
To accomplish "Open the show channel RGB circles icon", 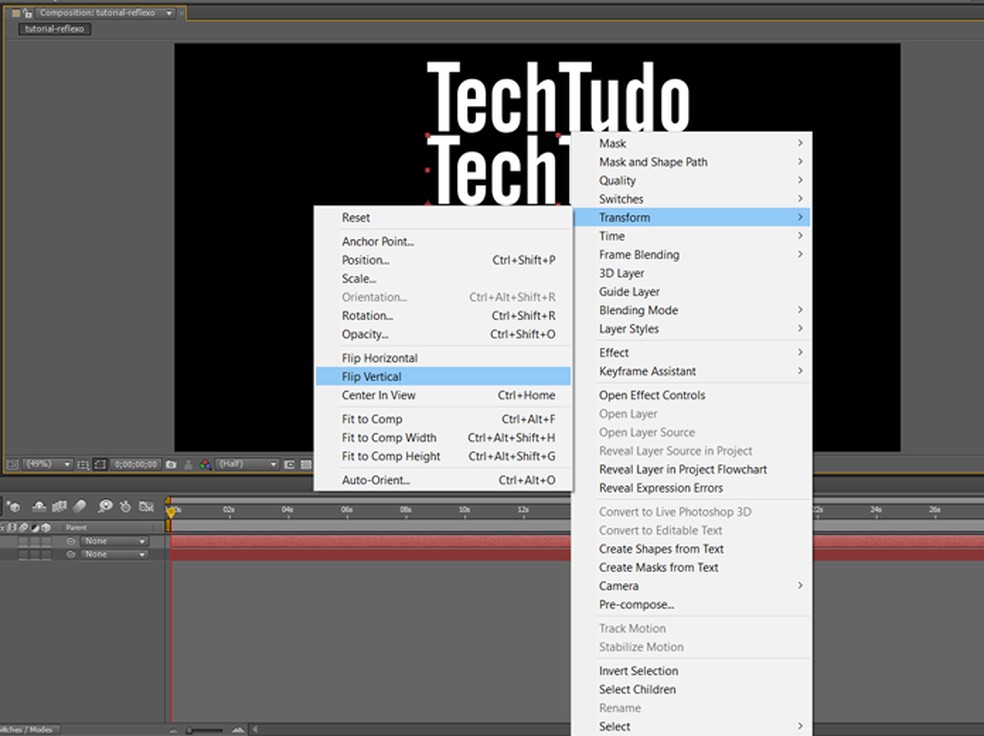I will coord(205,465).
